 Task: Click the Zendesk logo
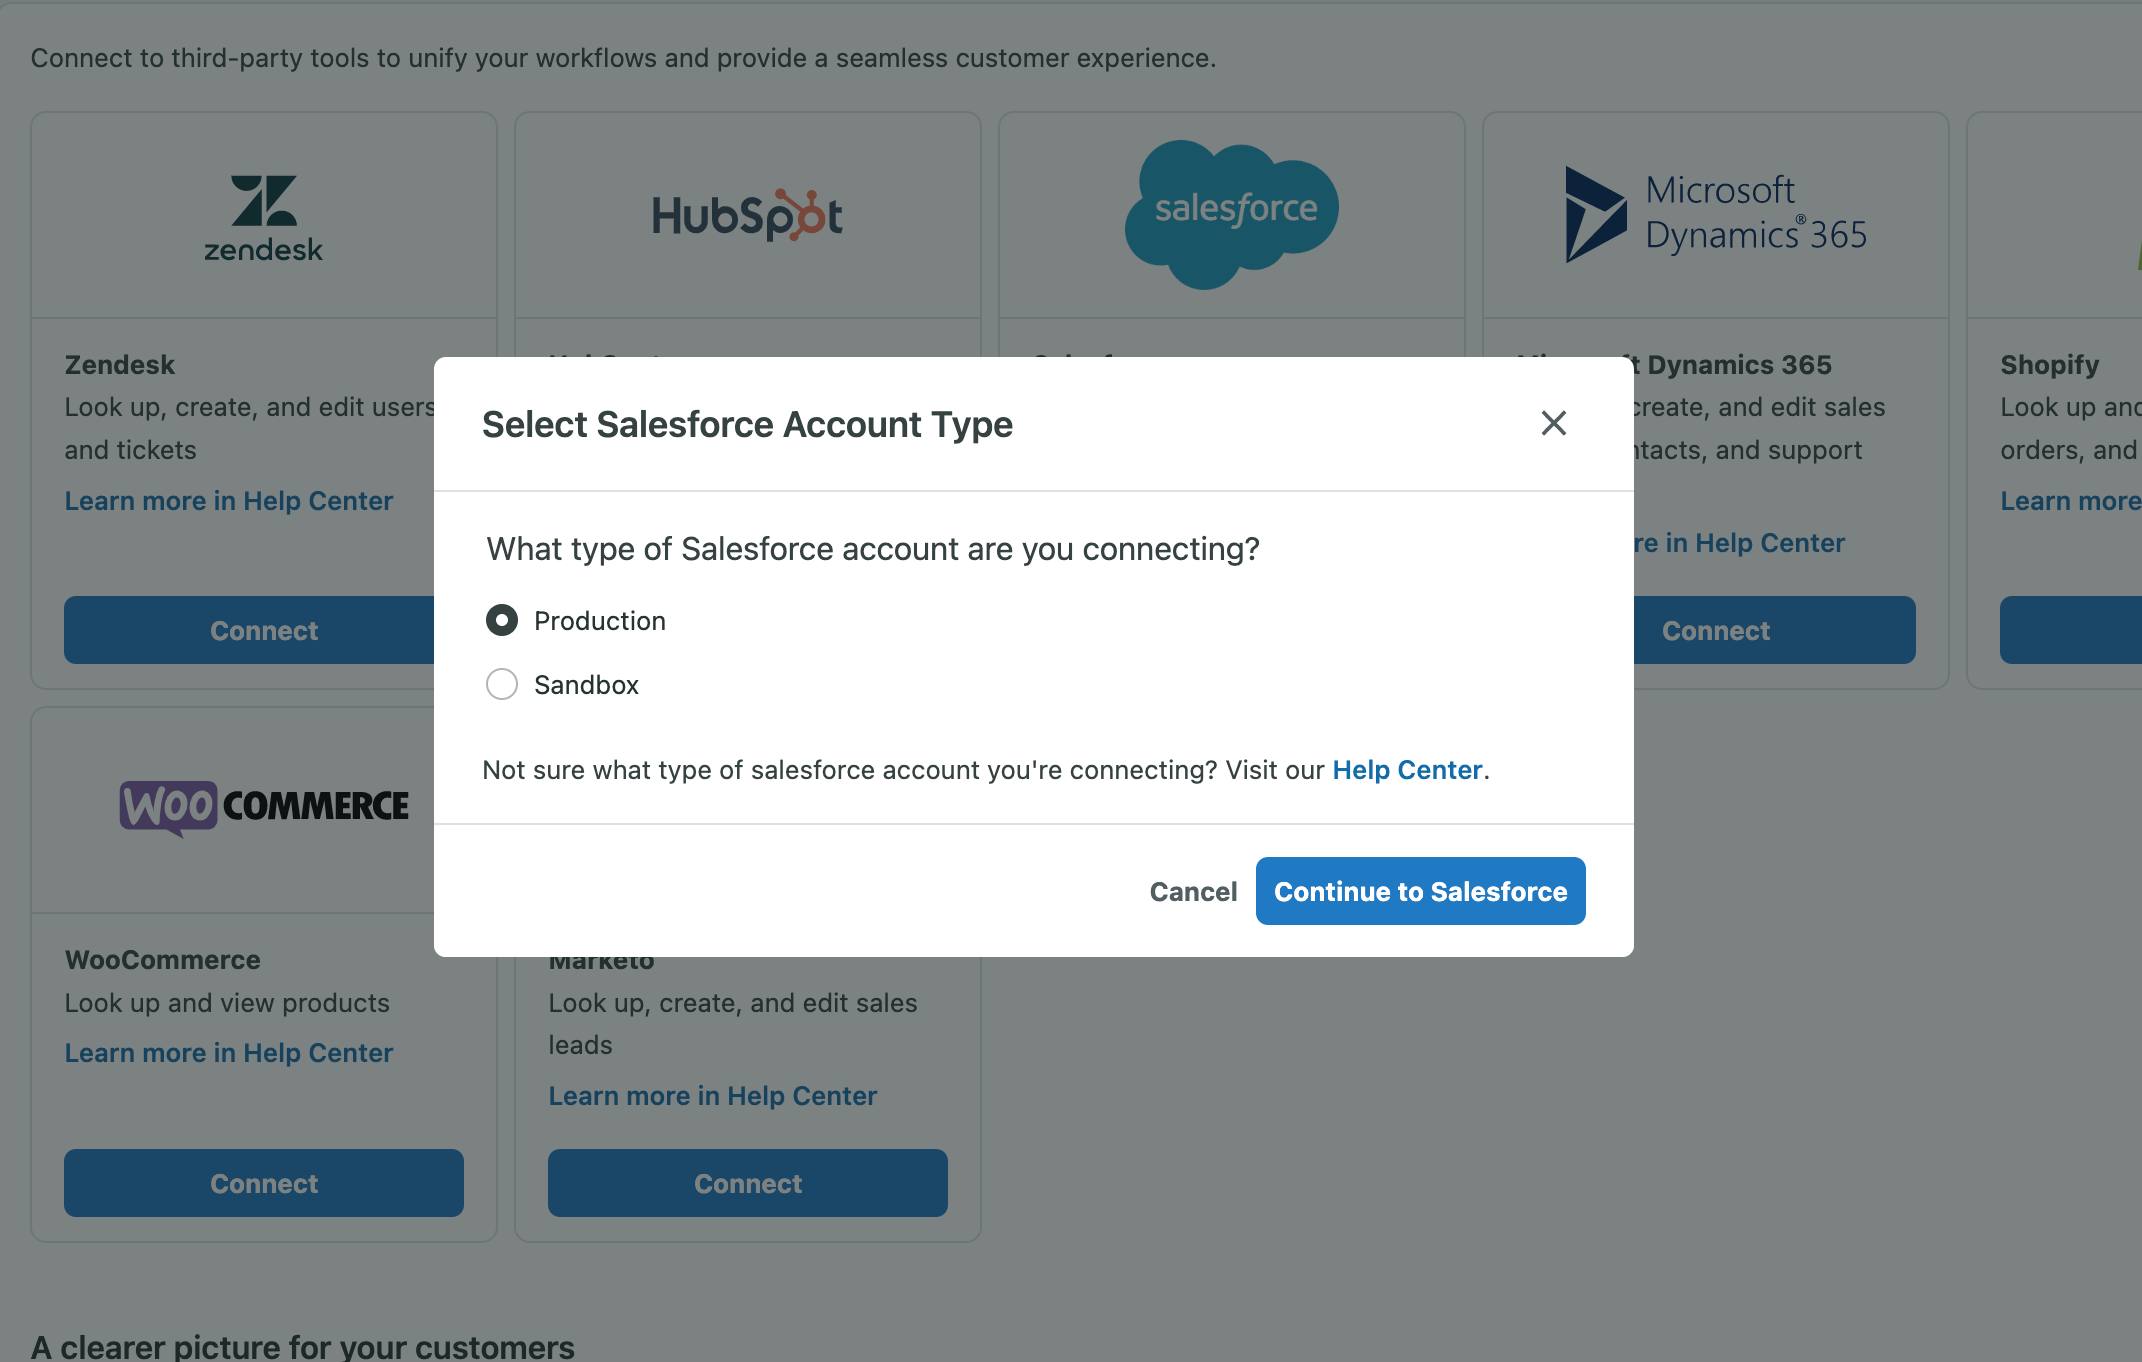tap(264, 218)
